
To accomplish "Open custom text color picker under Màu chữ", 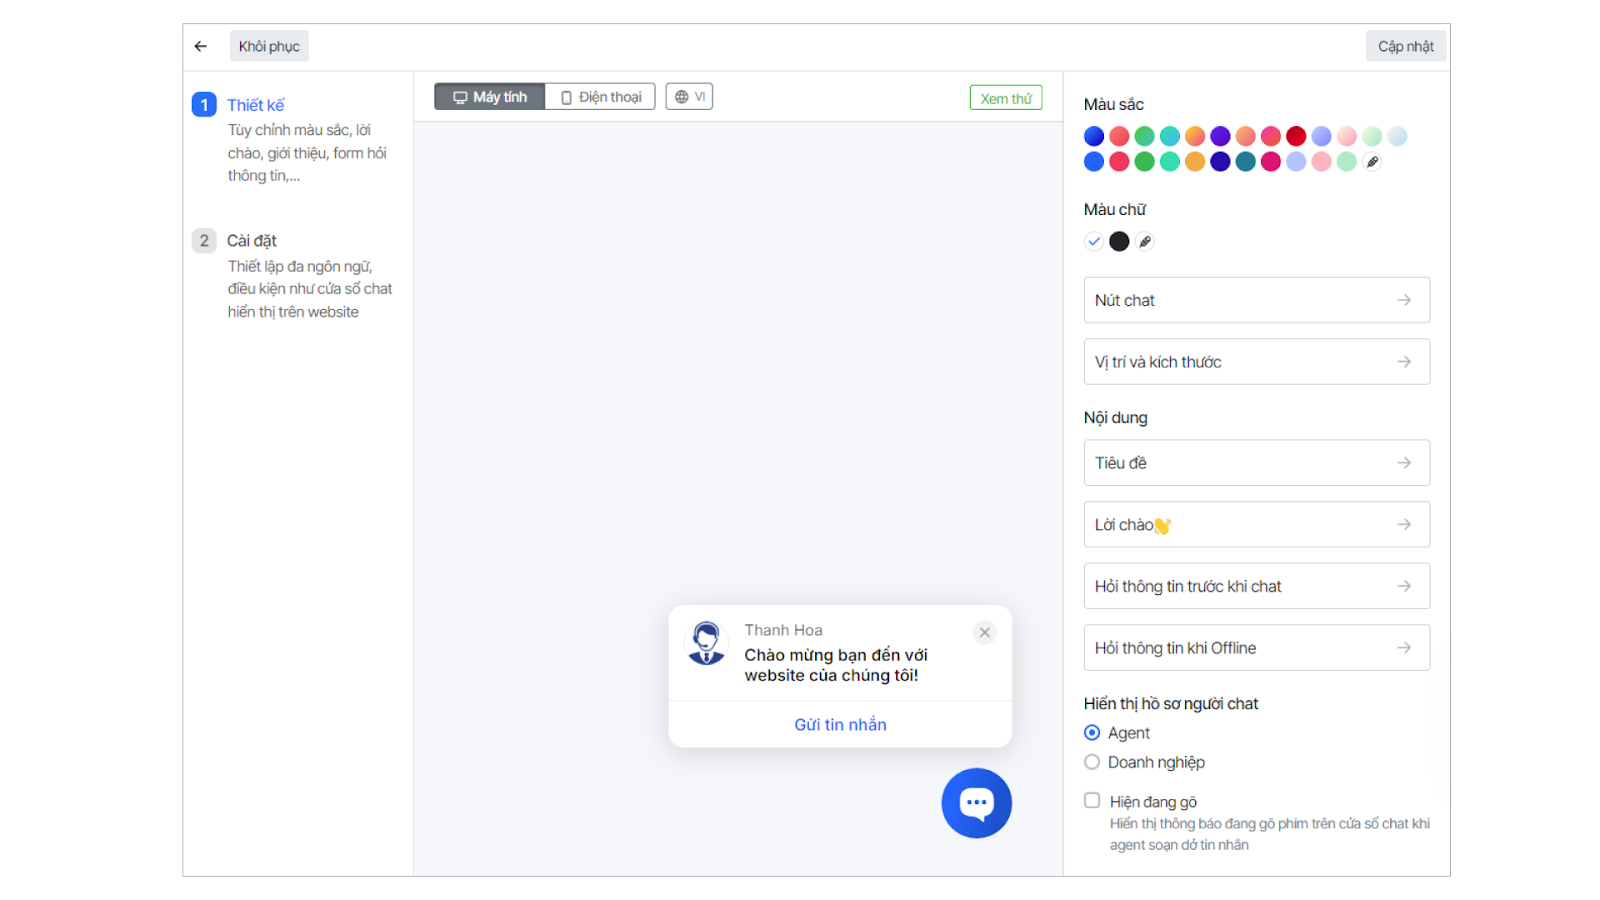I will 1145,241.
